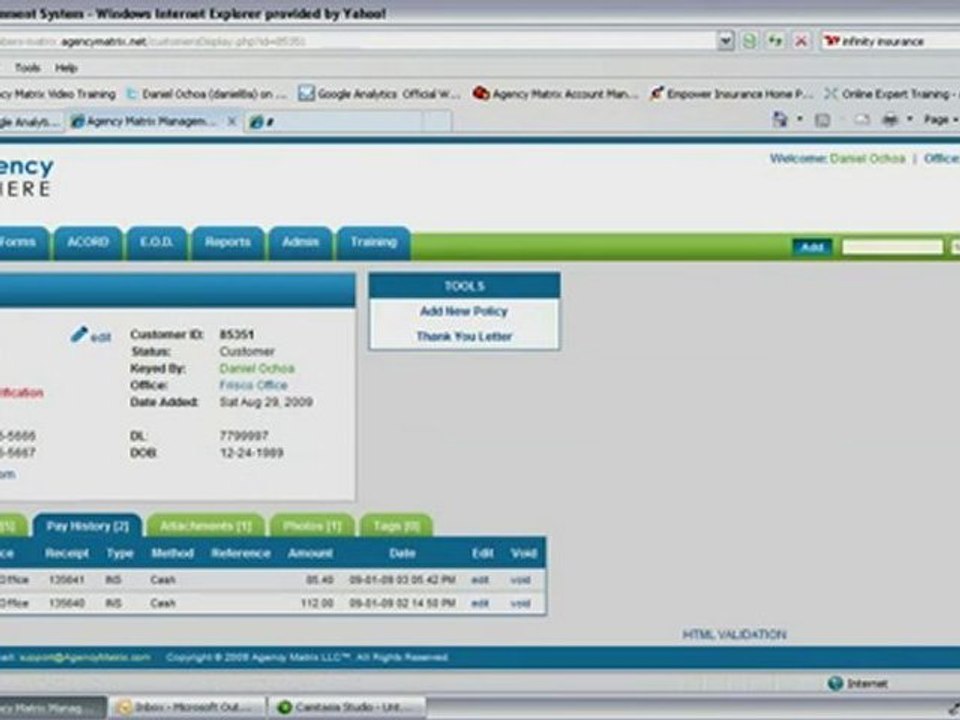Open Empower Insurance Home Page bookmark

click(731, 94)
